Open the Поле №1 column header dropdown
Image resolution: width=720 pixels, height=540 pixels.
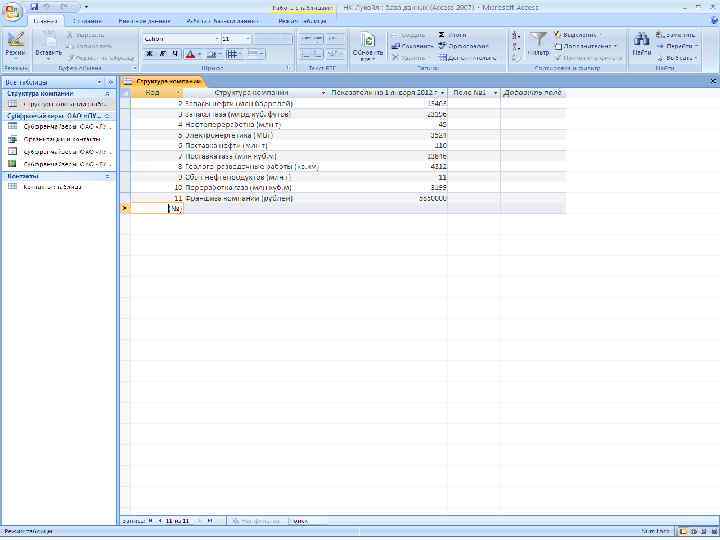point(495,93)
